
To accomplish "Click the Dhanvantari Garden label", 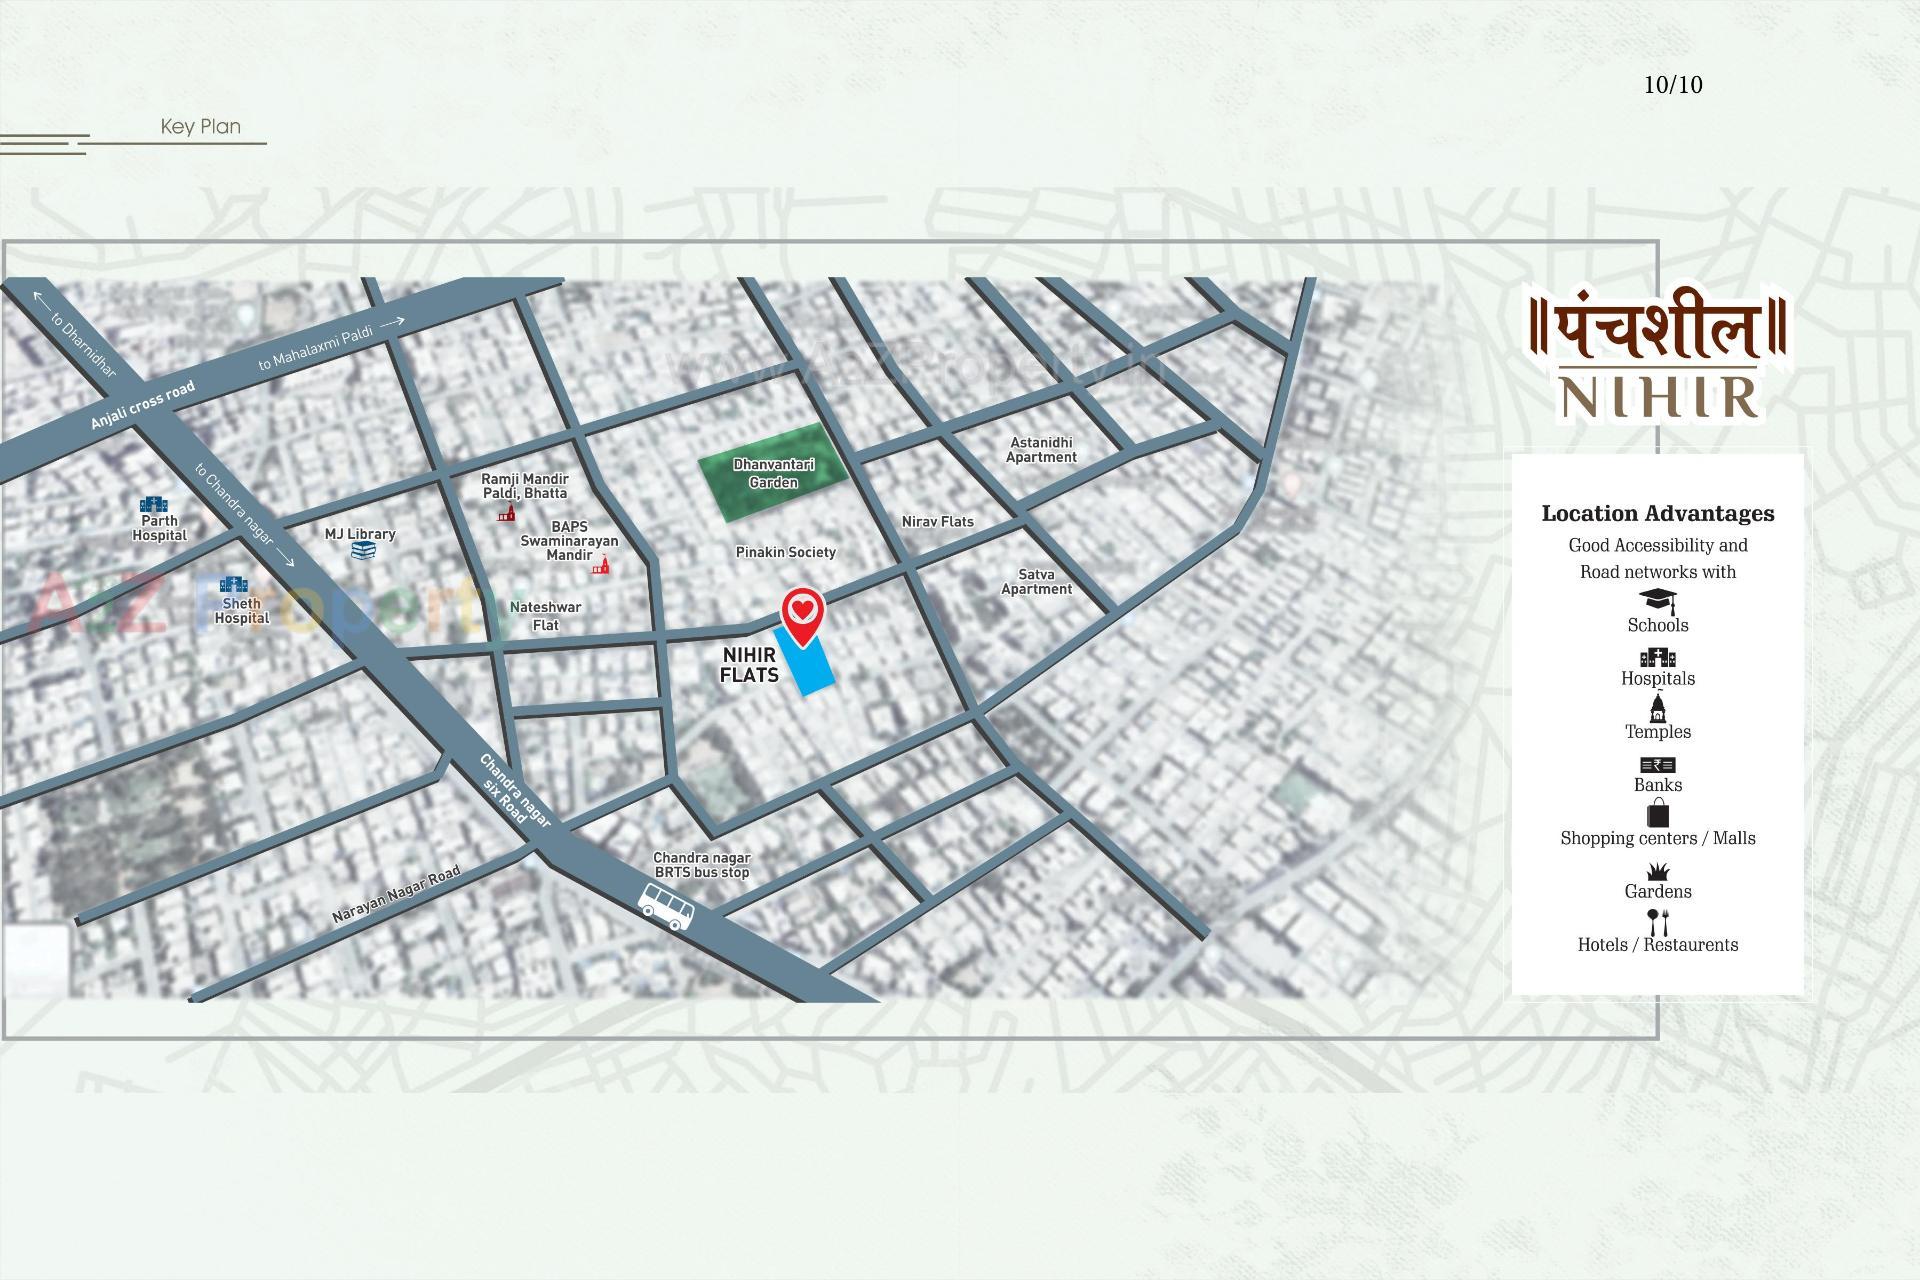I will tap(775, 472).
